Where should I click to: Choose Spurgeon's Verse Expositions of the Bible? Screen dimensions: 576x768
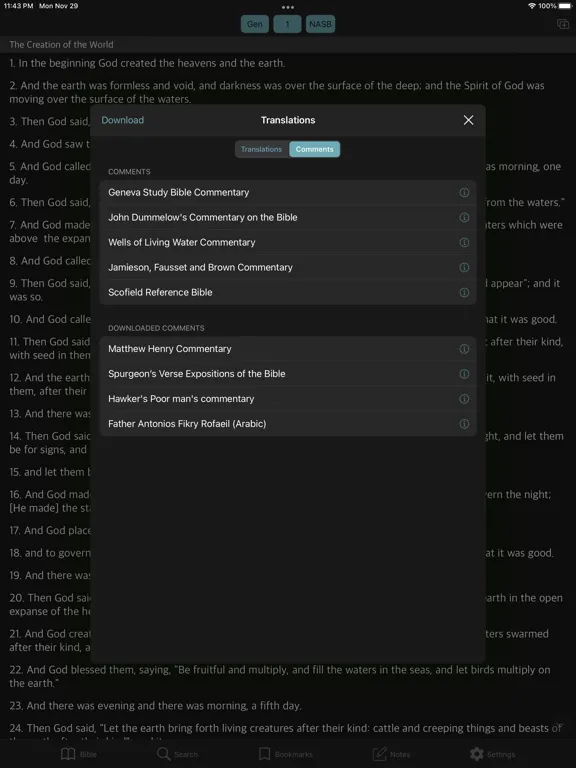tap(288, 374)
